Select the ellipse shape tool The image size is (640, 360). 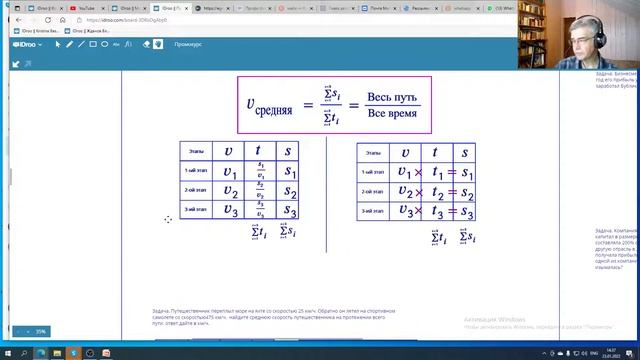(x=105, y=44)
